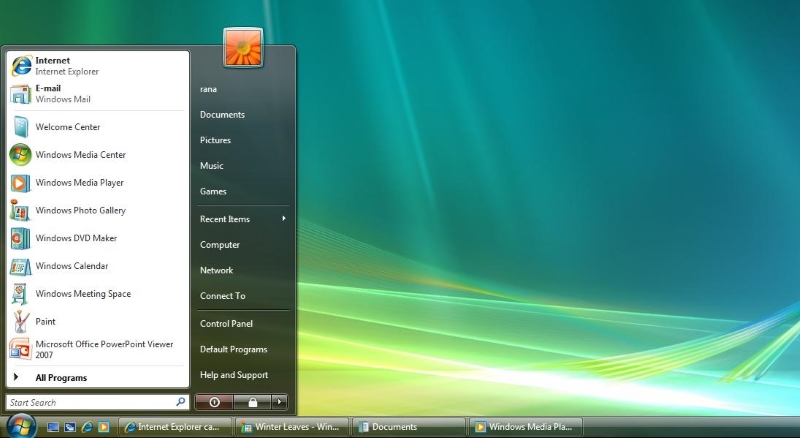This screenshot has height=438, width=800.
Task: Switch to Winter Leaves taskbar window
Action: pyautogui.click(x=292, y=427)
